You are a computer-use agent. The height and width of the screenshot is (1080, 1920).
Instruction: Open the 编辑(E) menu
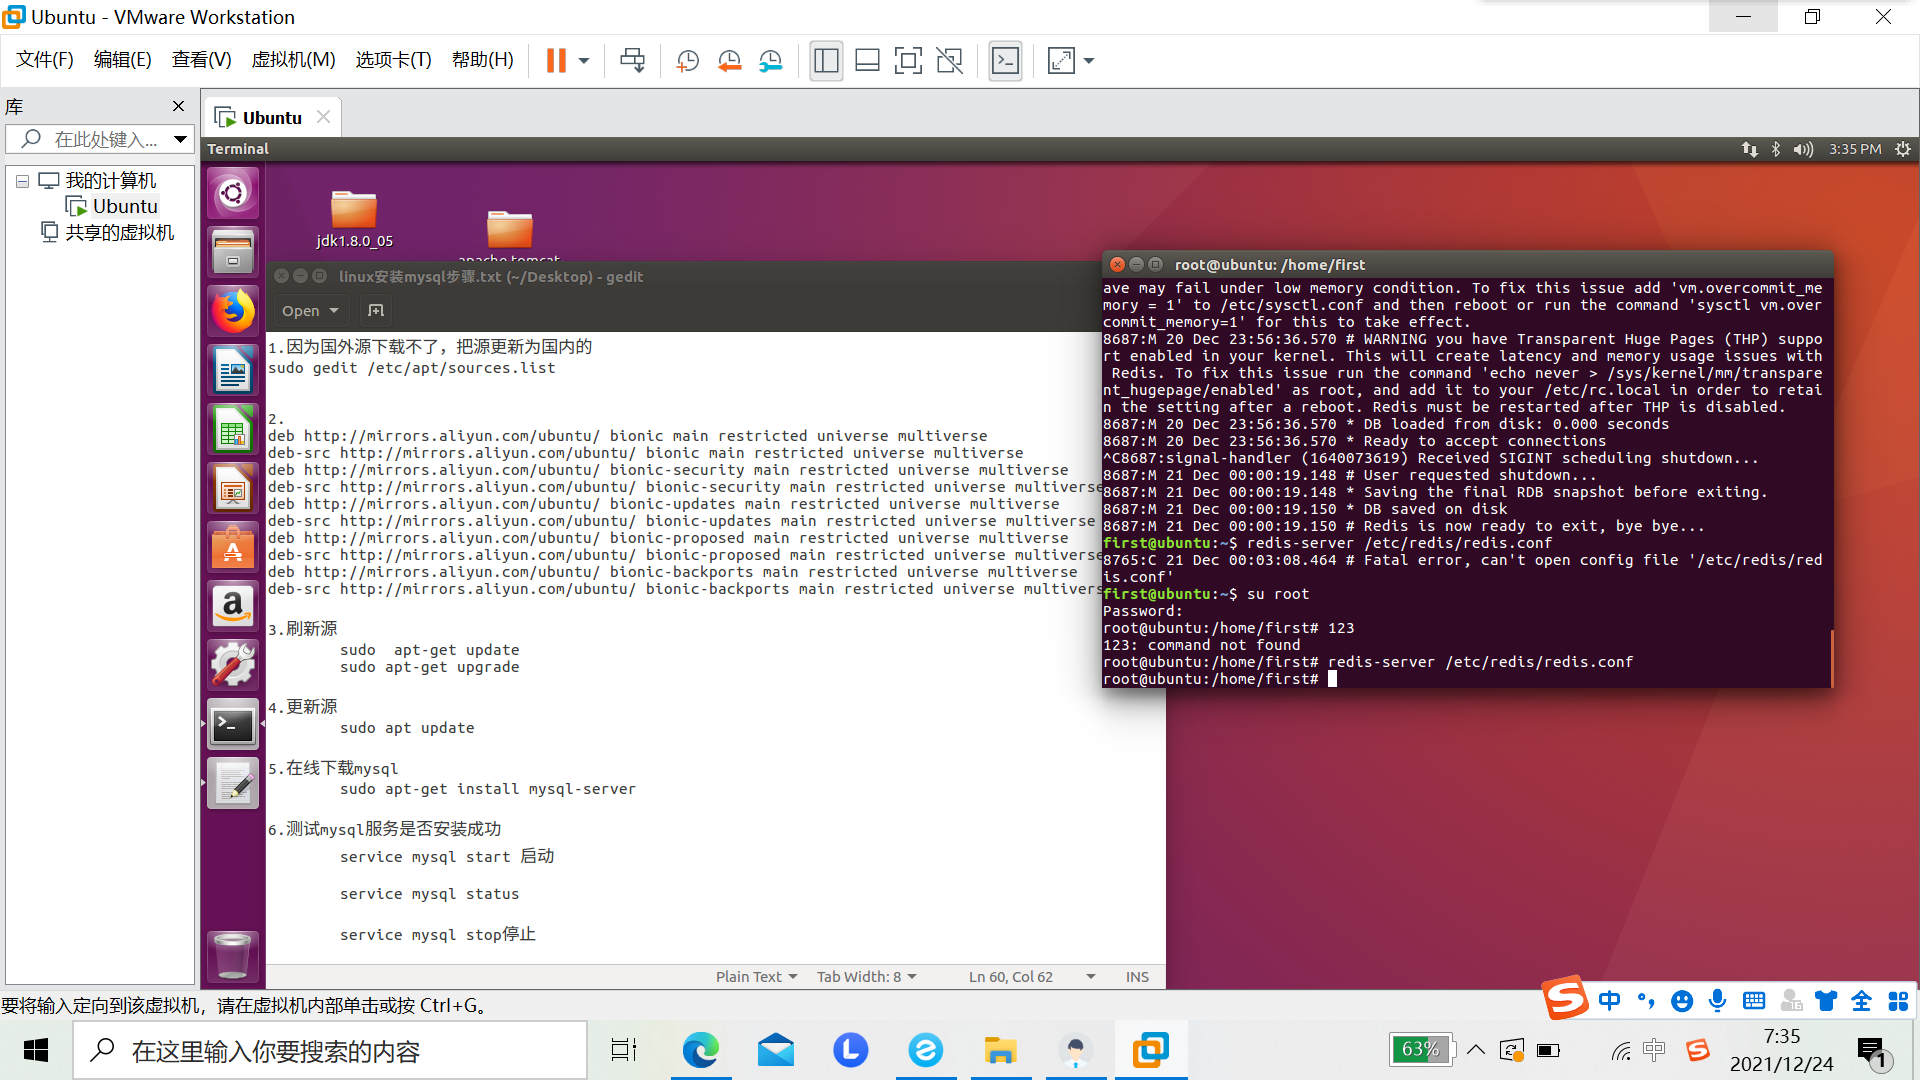point(123,60)
